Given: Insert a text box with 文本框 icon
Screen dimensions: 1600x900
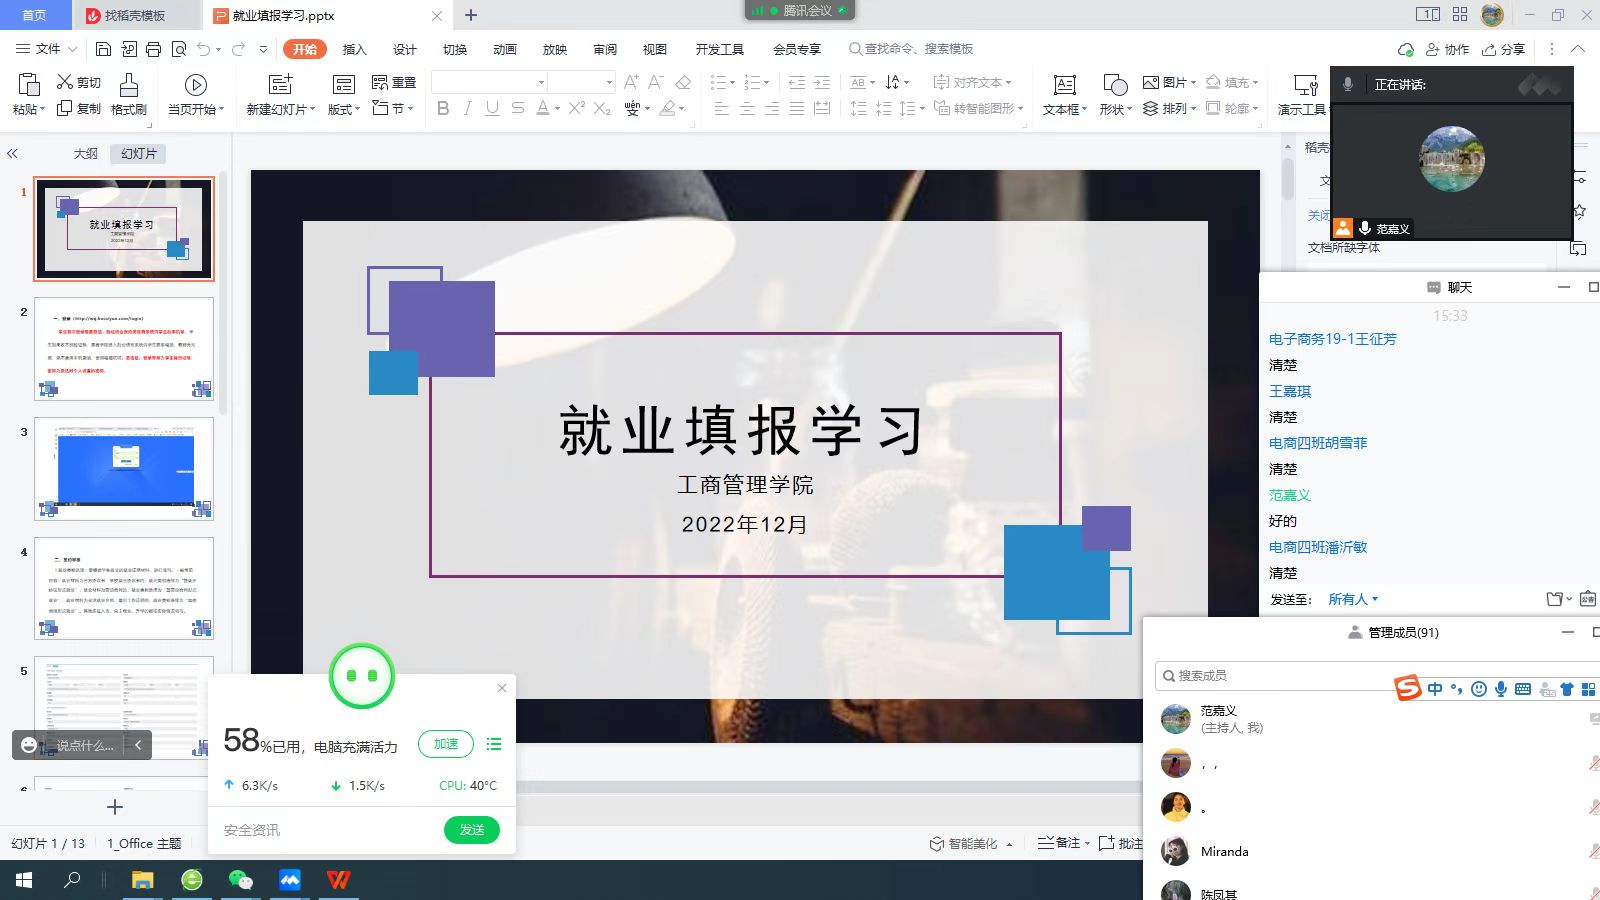Looking at the screenshot, I should 1064,86.
